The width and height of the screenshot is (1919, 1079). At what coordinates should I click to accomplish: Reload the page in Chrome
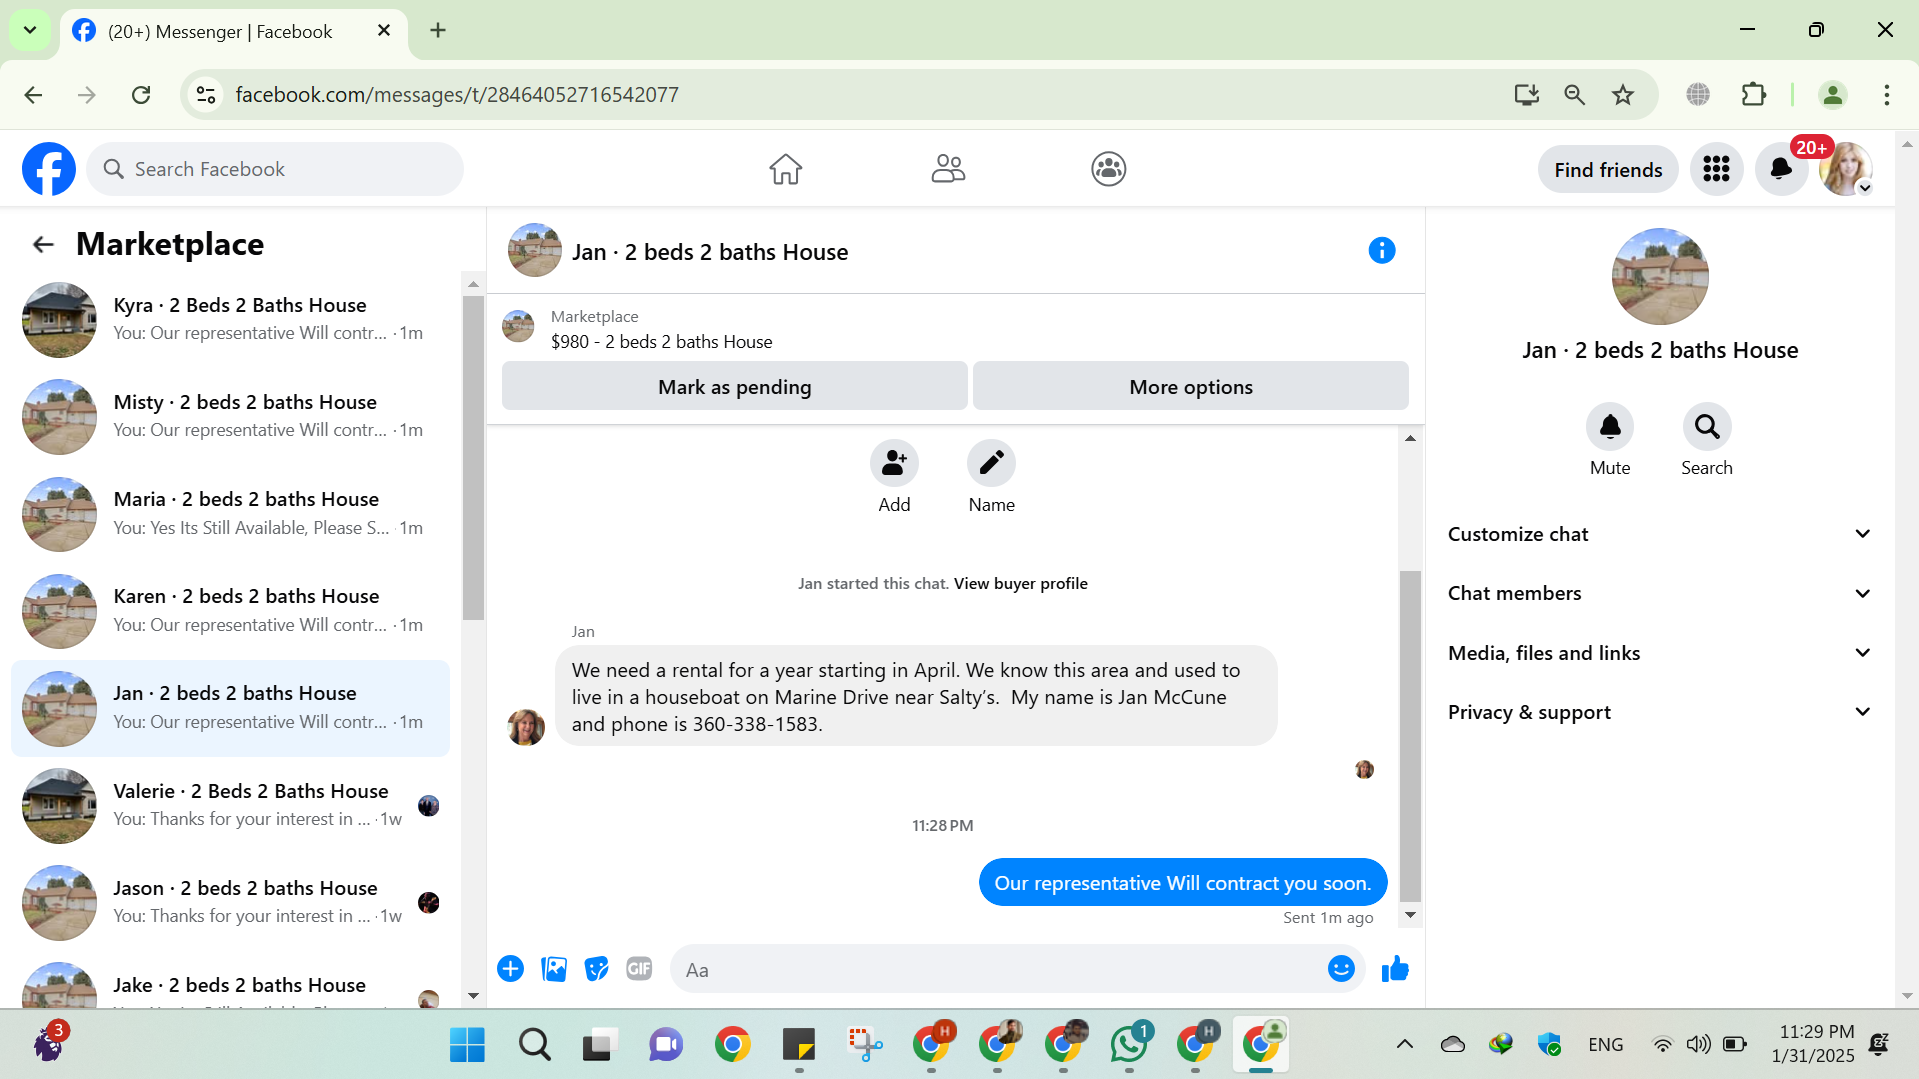coord(141,95)
